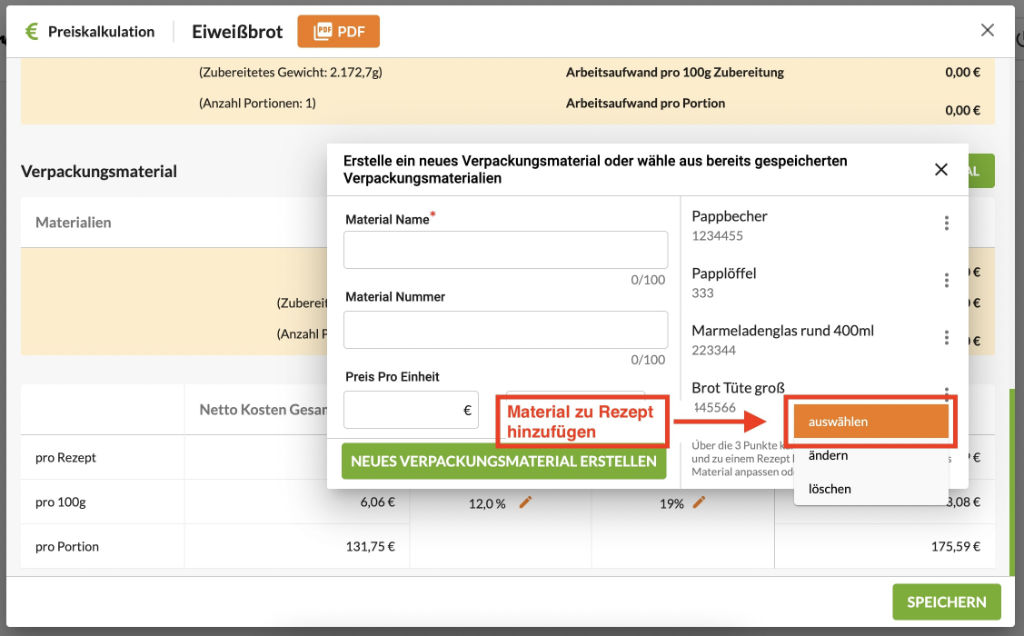
Task: Focus the Material Nummer input field
Action: coord(505,329)
